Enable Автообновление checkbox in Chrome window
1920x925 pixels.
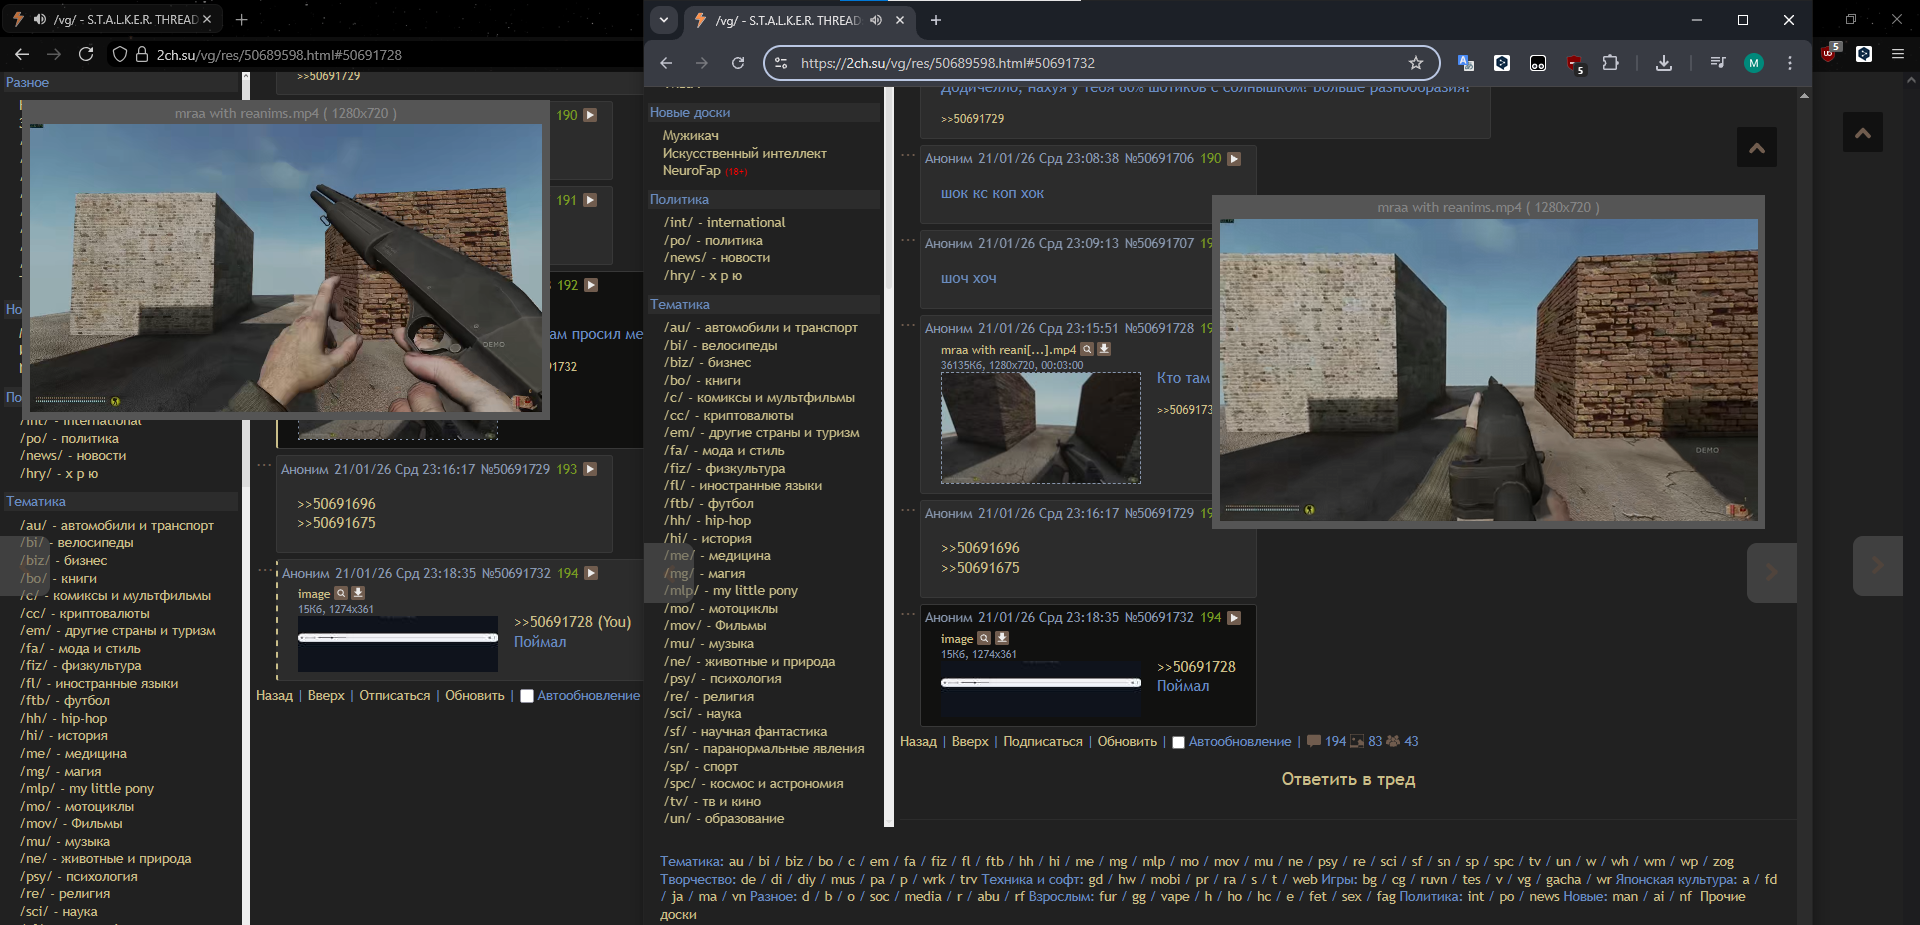click(x=1178, y=742)
